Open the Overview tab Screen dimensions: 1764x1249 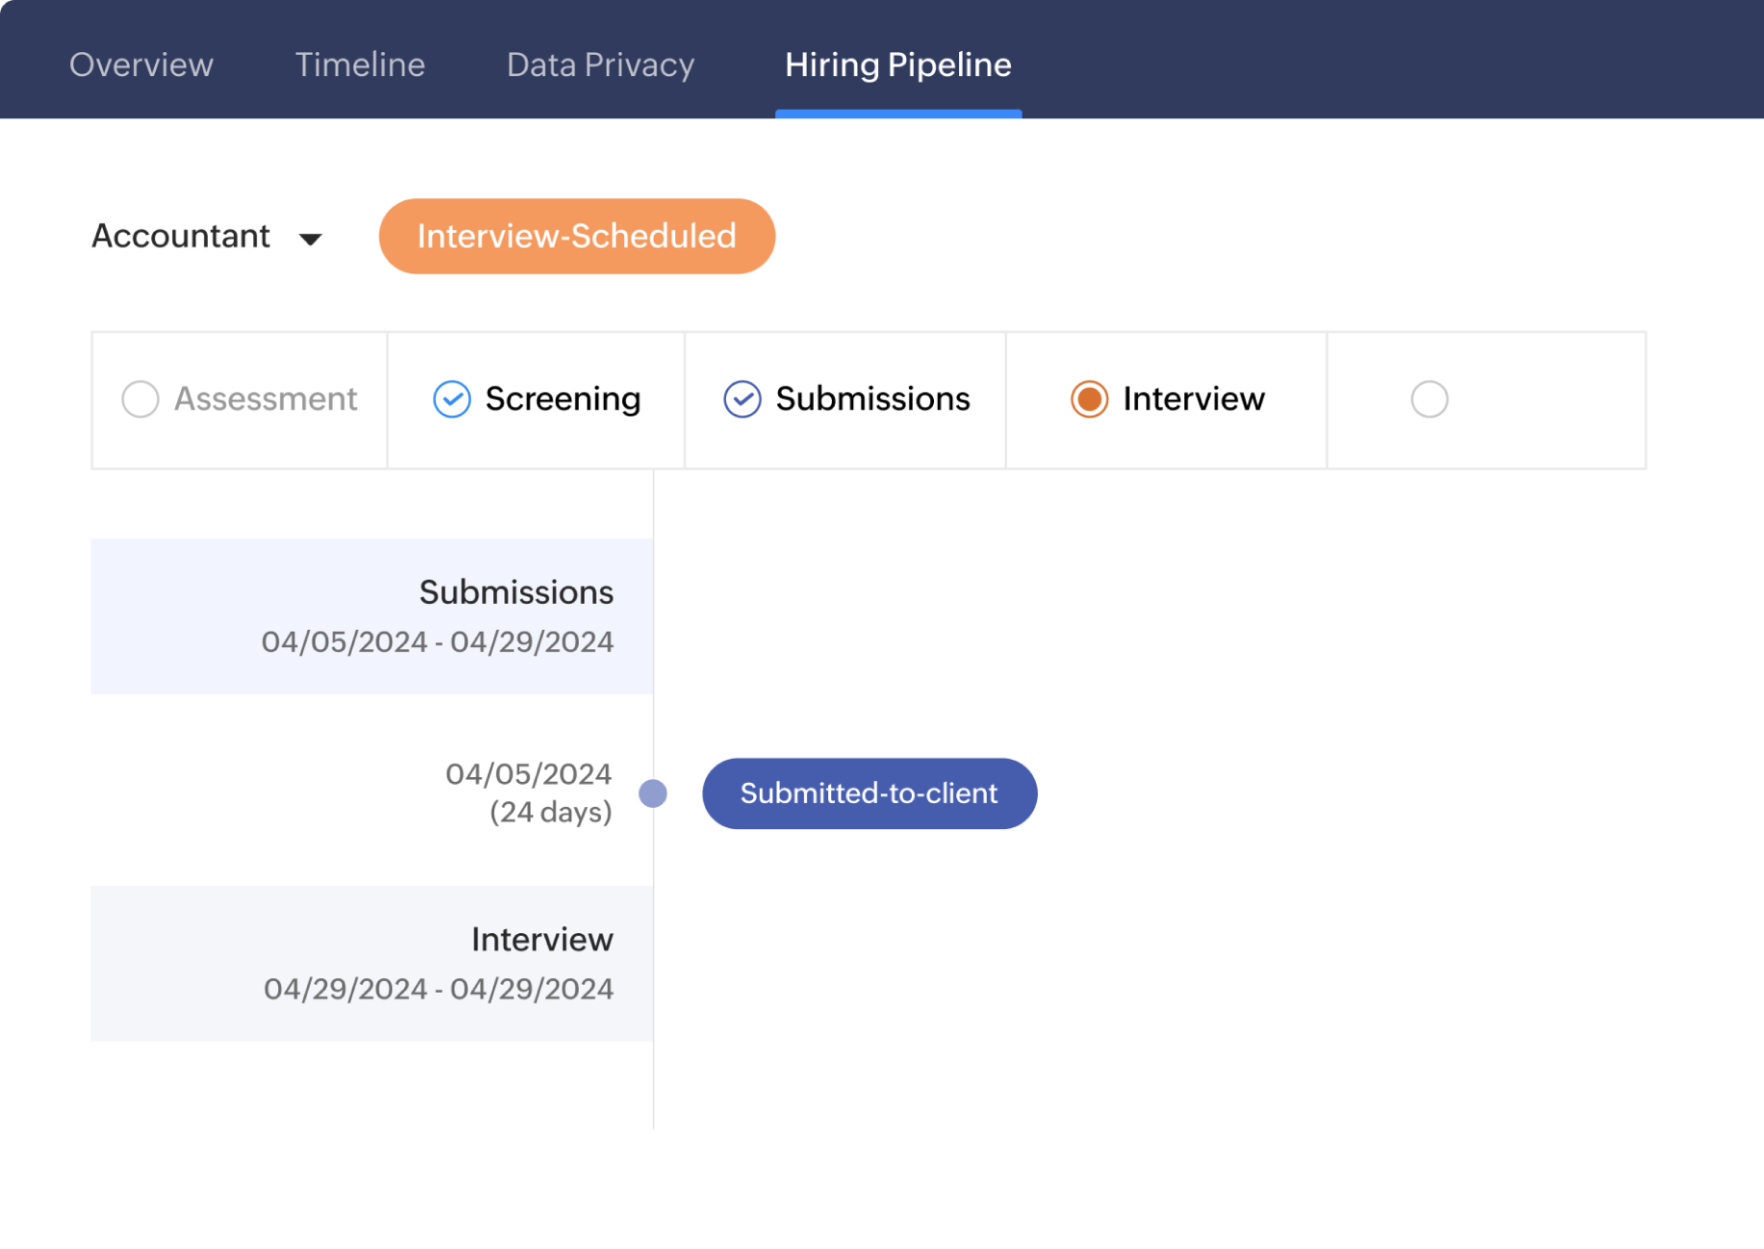pyautogui.click(x=141, y=65)
